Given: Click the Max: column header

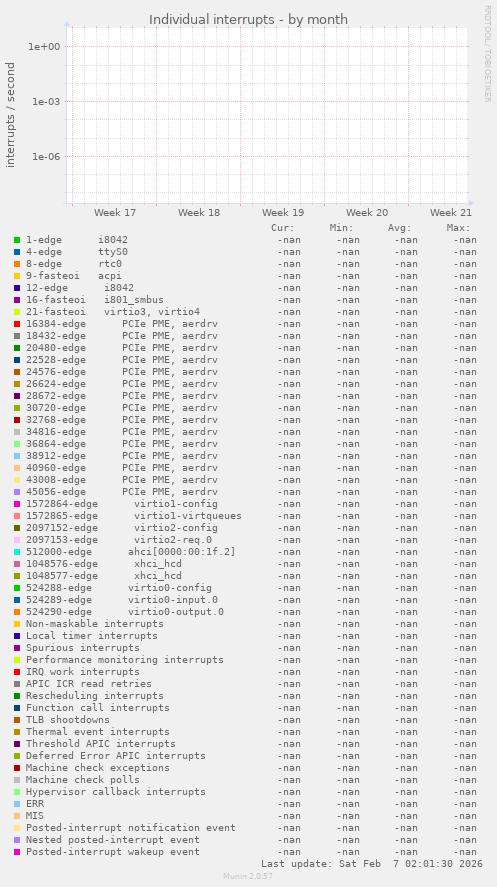Looking at the screenshot, I should [x=459, y=228].
